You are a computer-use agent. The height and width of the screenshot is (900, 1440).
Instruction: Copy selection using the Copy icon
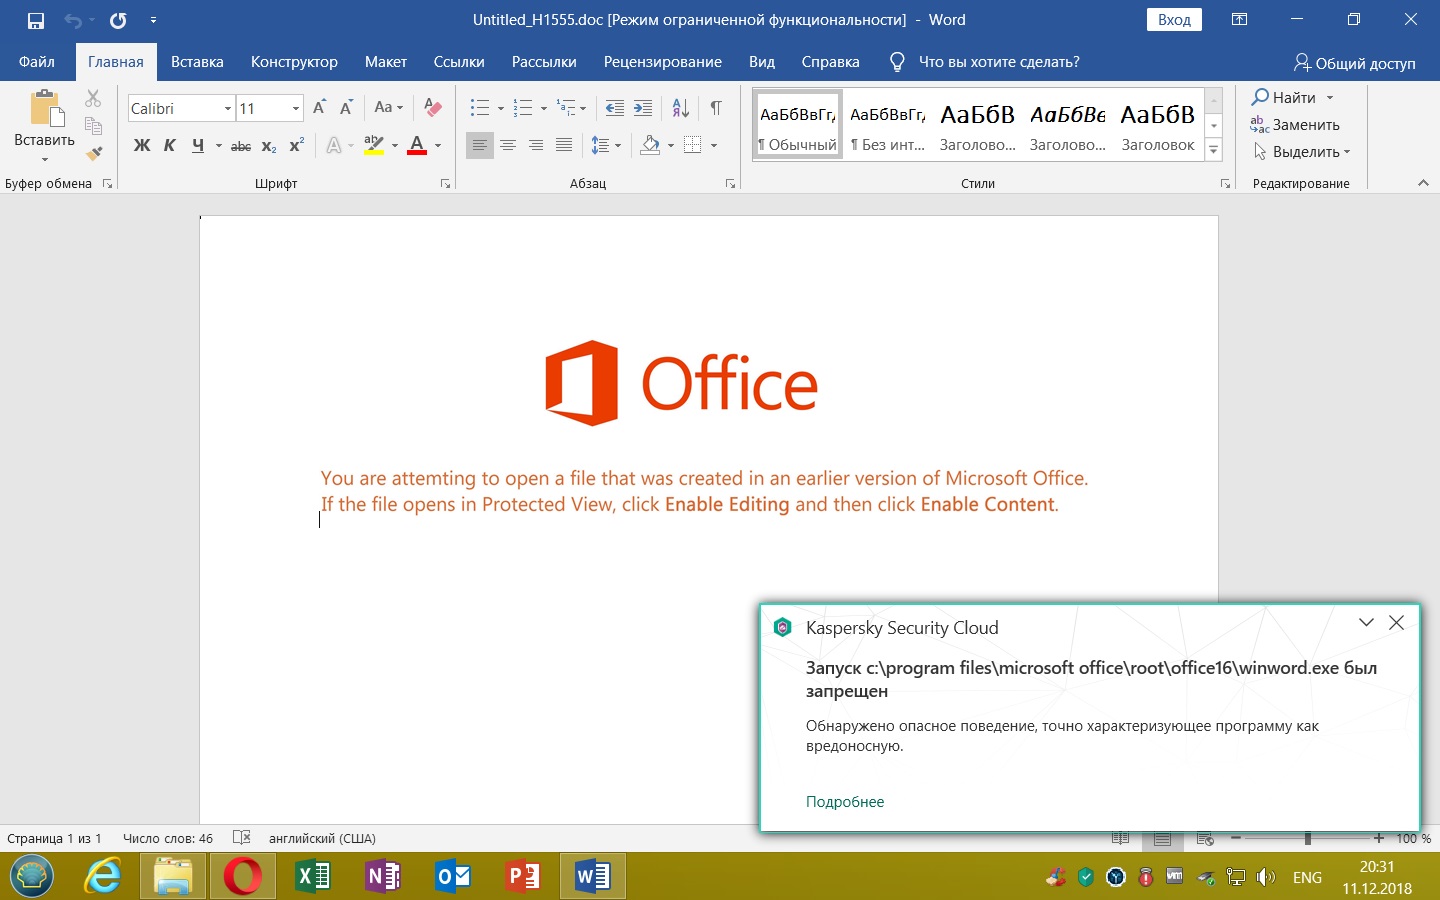[93, 126]
